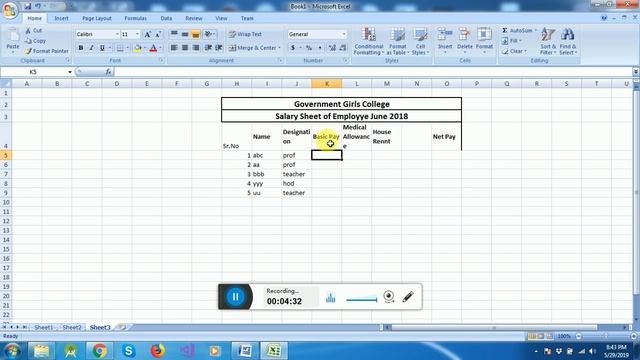Toggle Bold formatting
Viewport: 640px width, 360px height.
[x=81, y=48]
